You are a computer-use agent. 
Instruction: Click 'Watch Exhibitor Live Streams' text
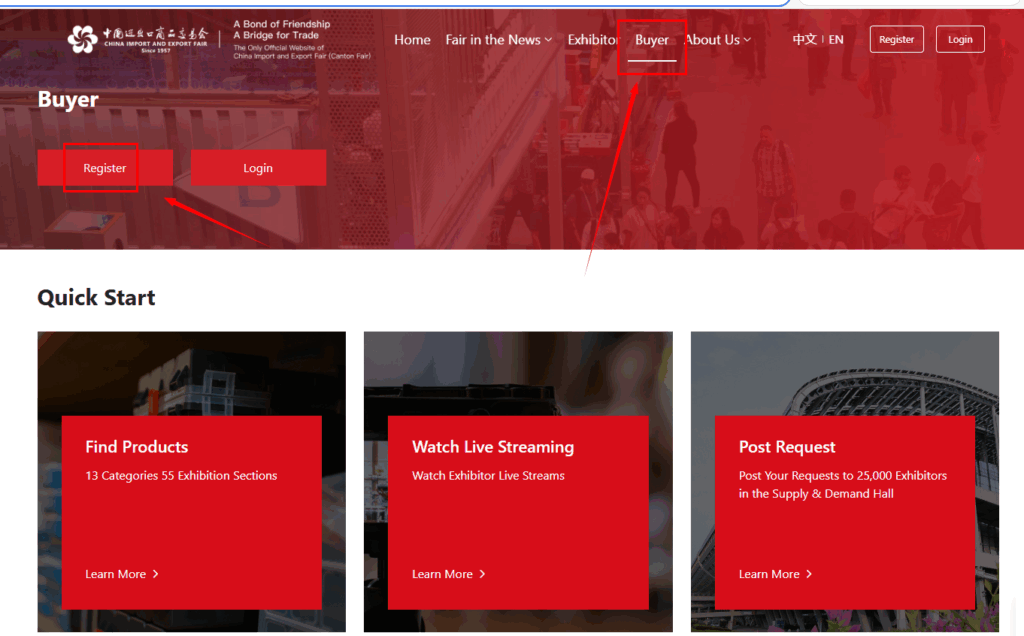(488, 475)
